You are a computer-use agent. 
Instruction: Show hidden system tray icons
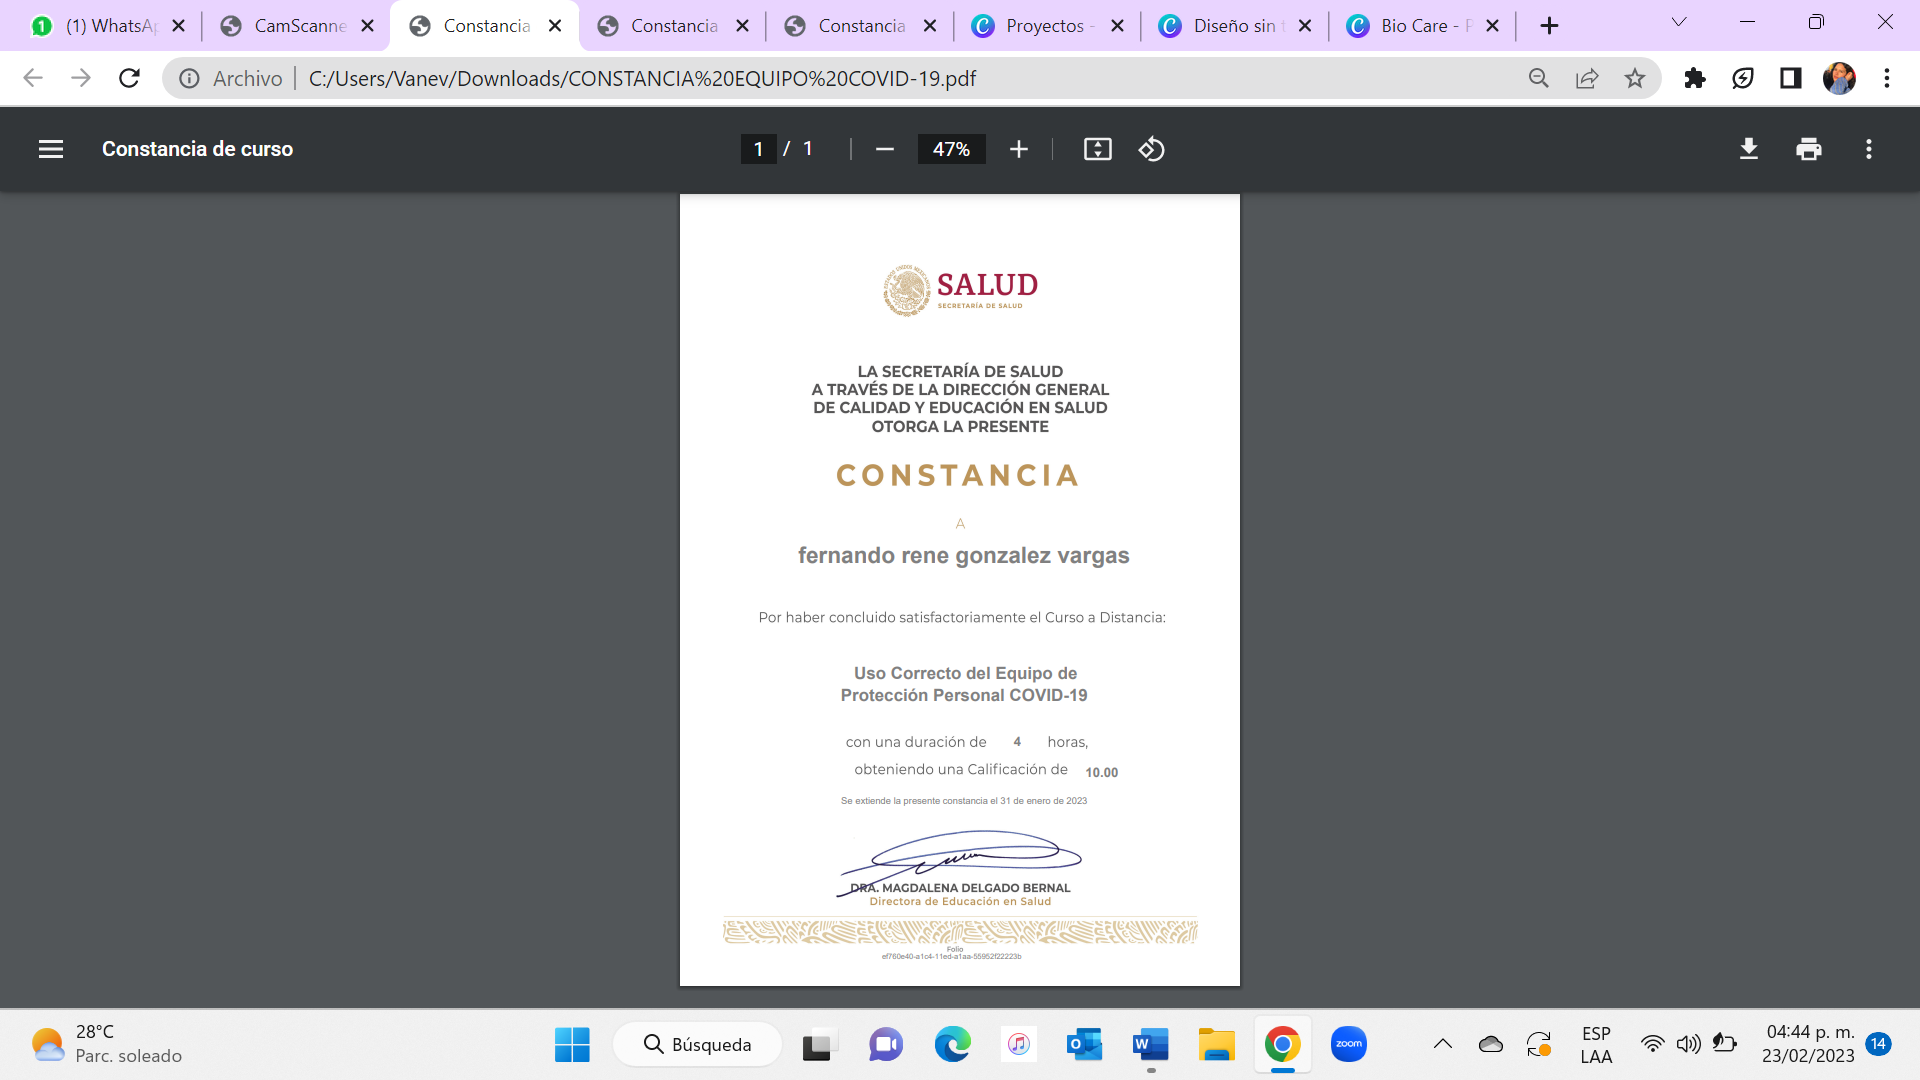pyautogui.click(x=1442, y=1044)
